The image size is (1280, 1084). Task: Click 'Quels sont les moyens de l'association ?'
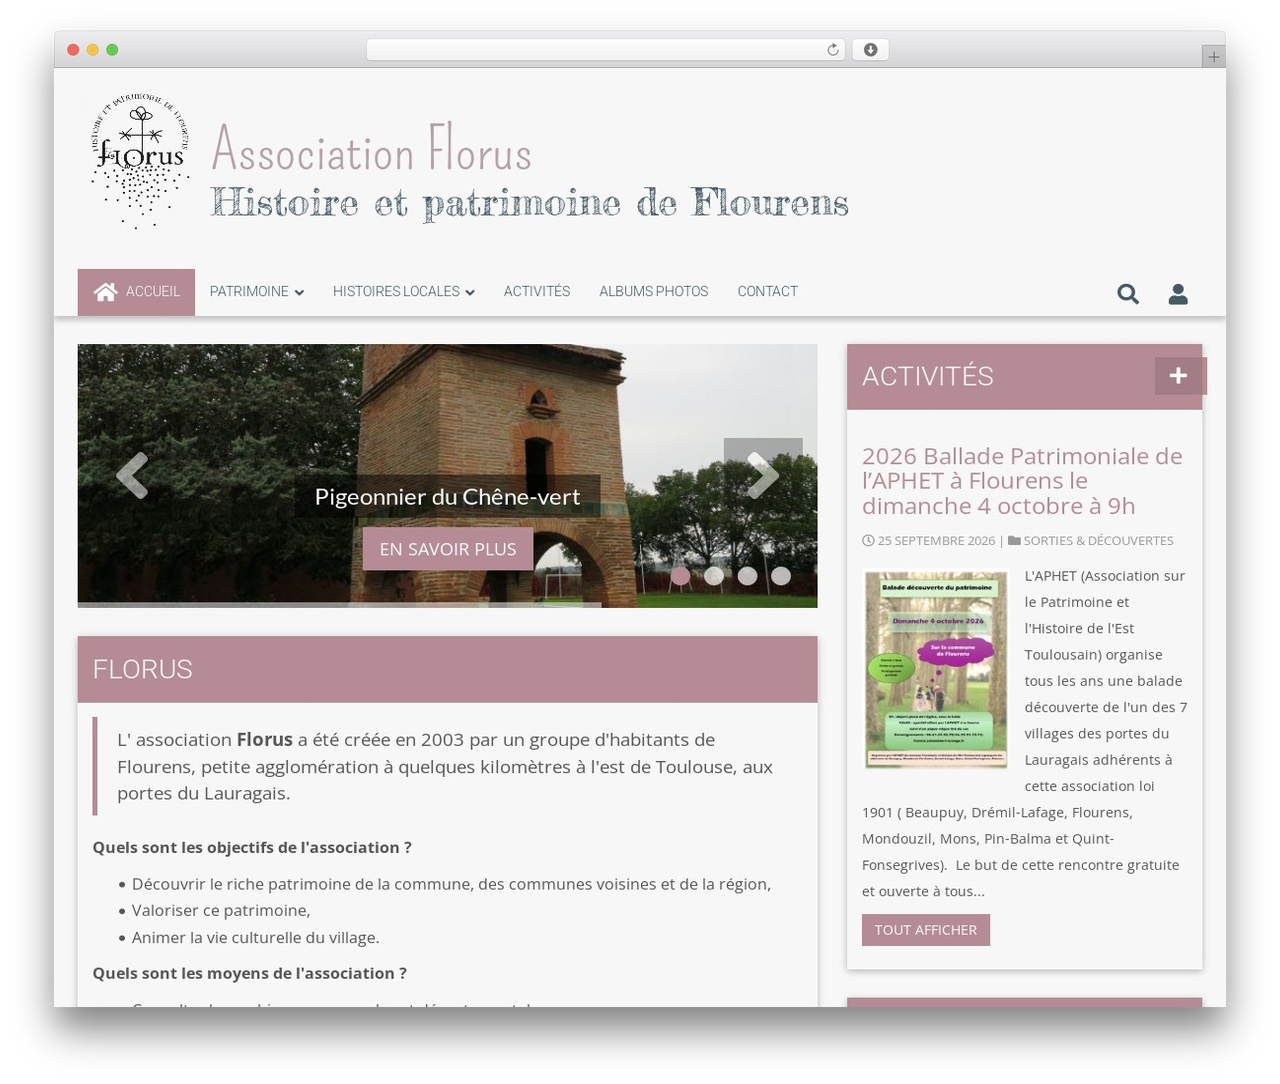(249, 973)
